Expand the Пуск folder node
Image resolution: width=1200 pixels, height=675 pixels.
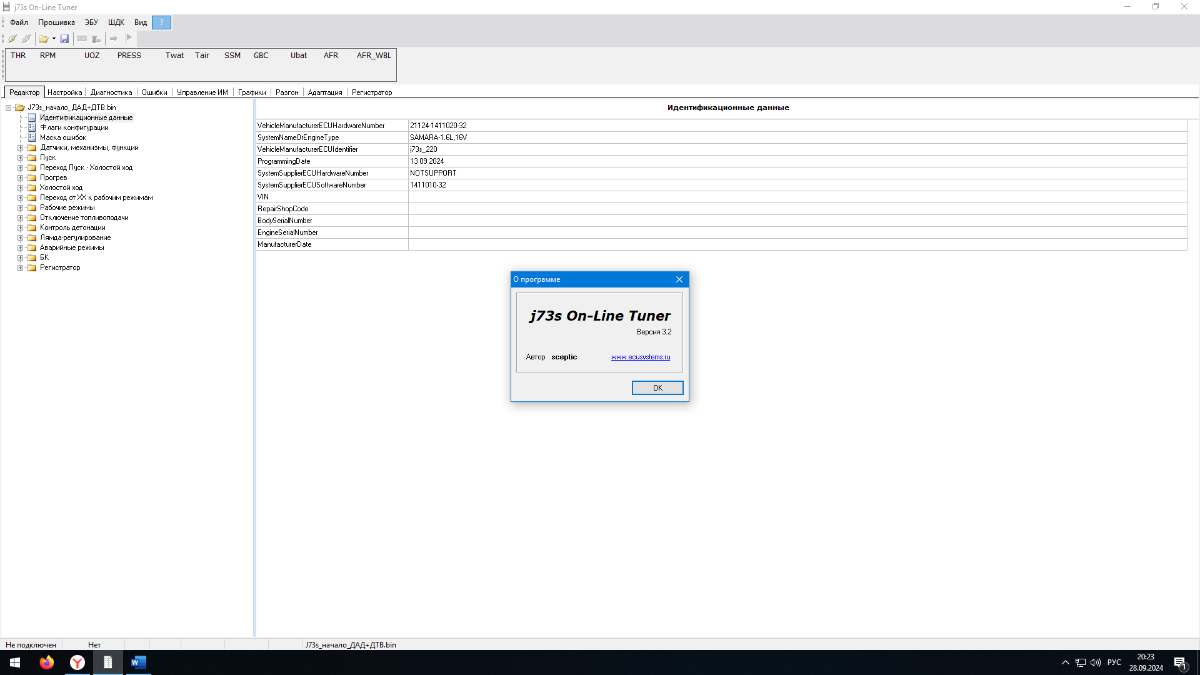point(20,157)
